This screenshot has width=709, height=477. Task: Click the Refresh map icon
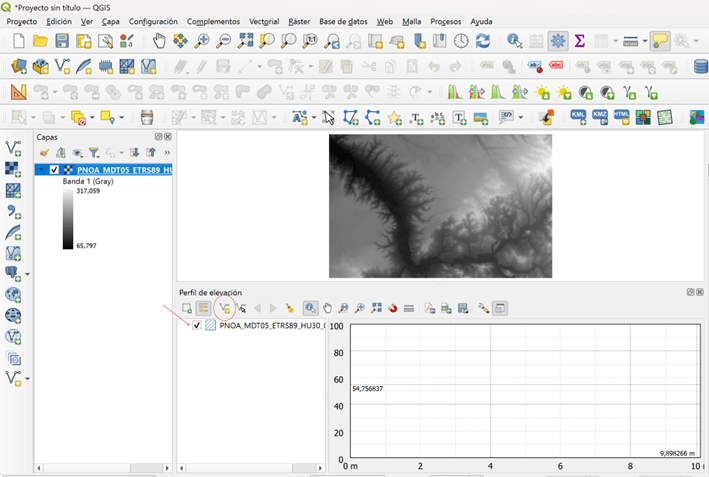(x=483, y=41)
